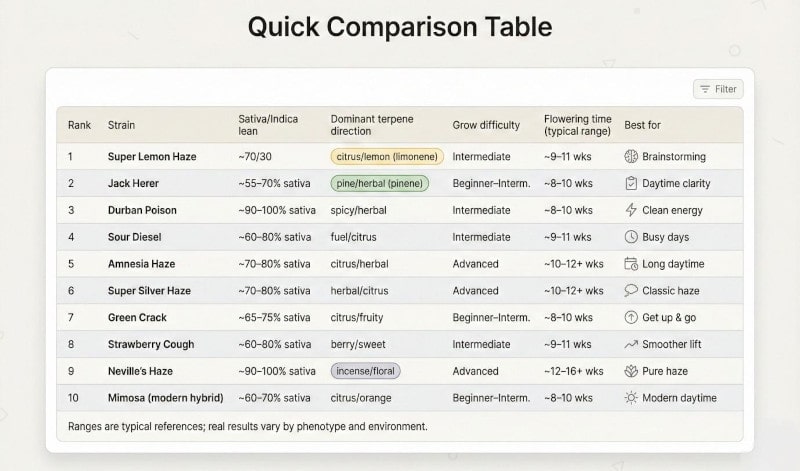The height and width of the screenshot is (471, 800).
Task: Click the trend line icon beside Smoother lift
Action: click(x=631, y=344)
